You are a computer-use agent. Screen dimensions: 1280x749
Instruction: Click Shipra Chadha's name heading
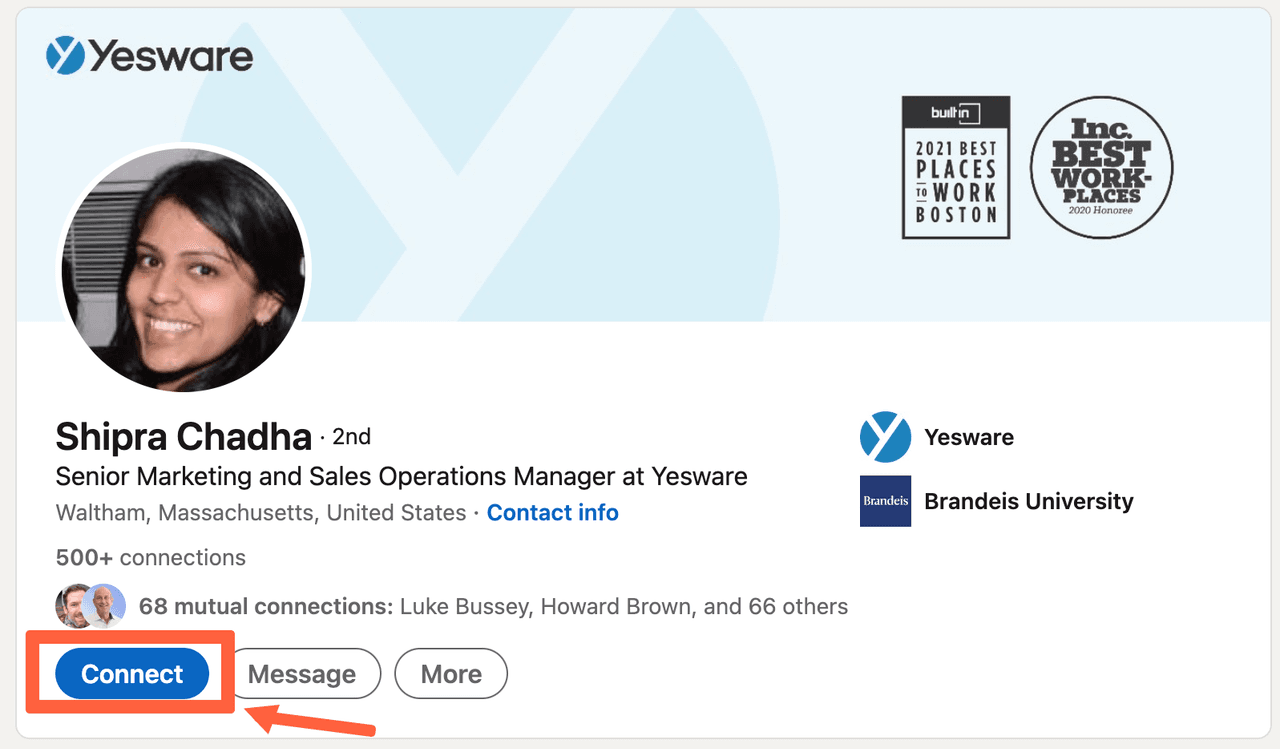tap(183, 436)
